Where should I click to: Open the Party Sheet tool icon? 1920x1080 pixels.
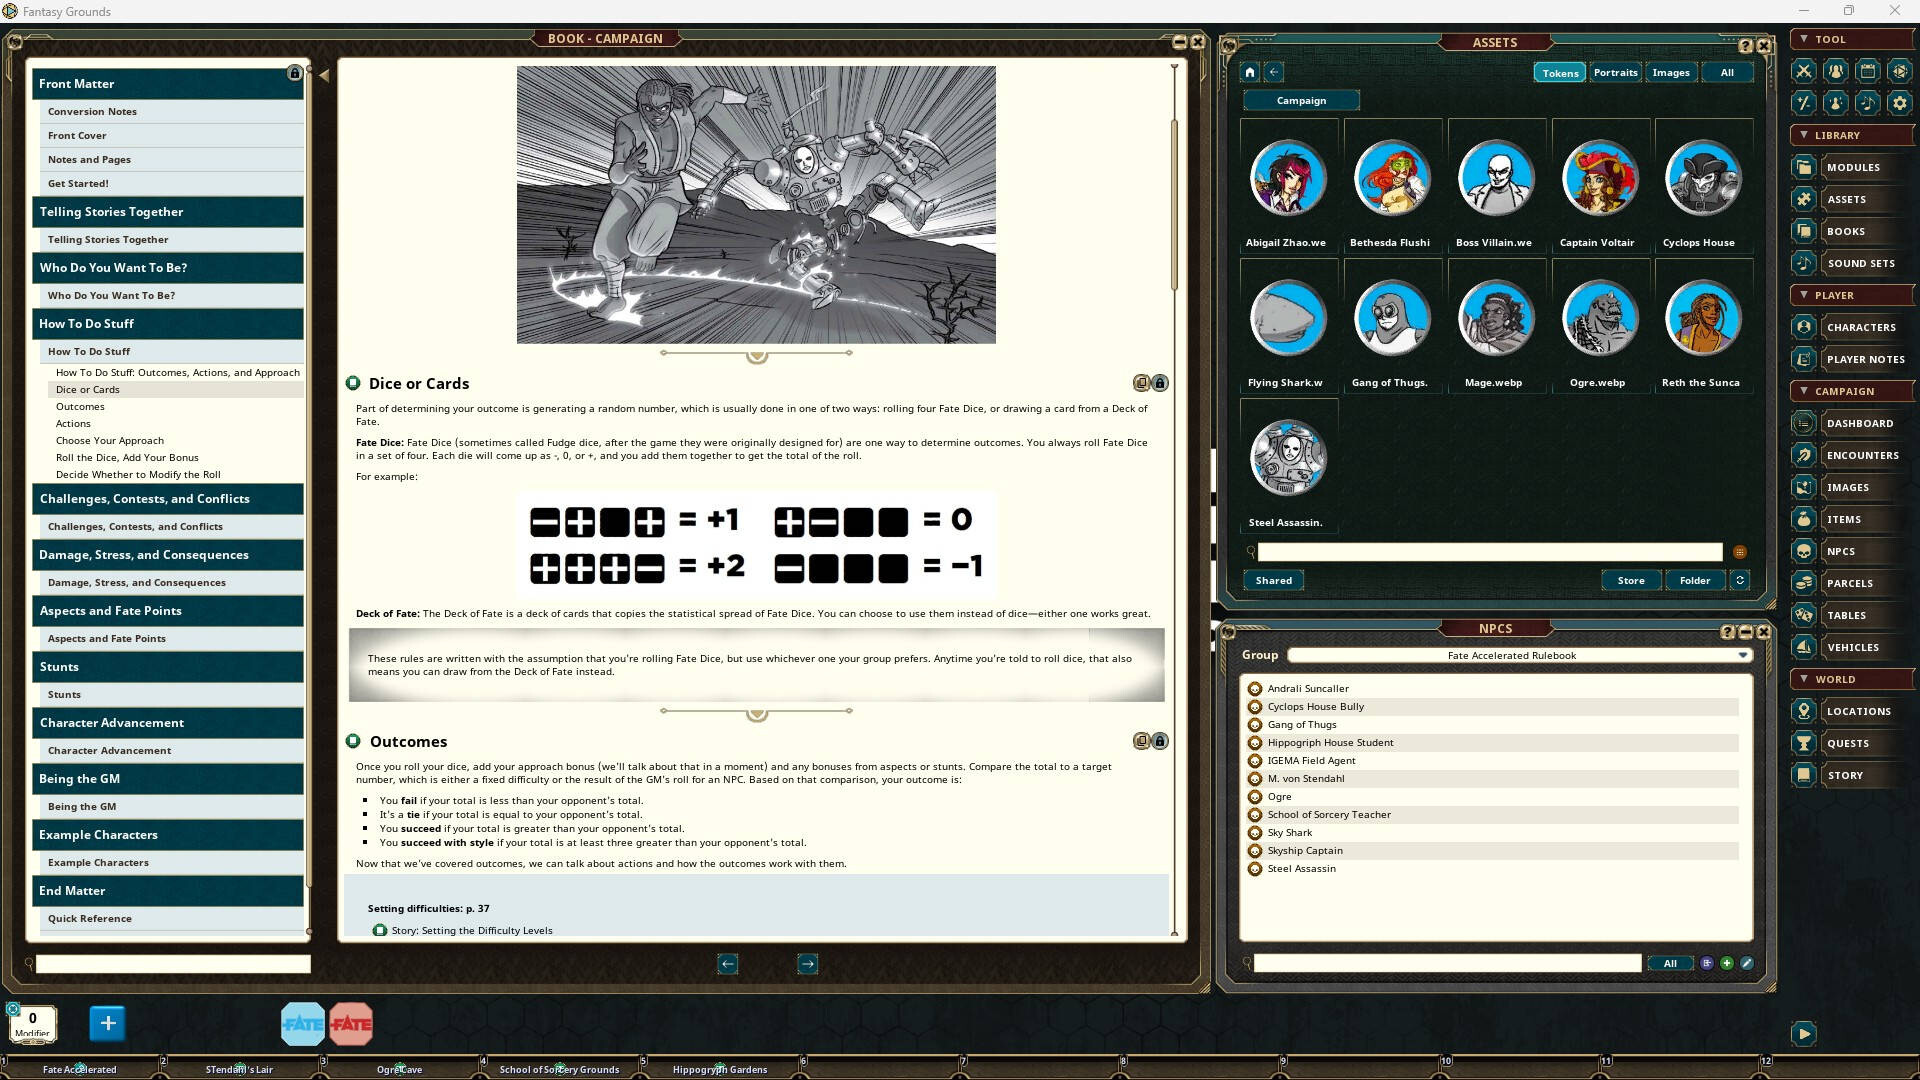tap(1835, 71)
